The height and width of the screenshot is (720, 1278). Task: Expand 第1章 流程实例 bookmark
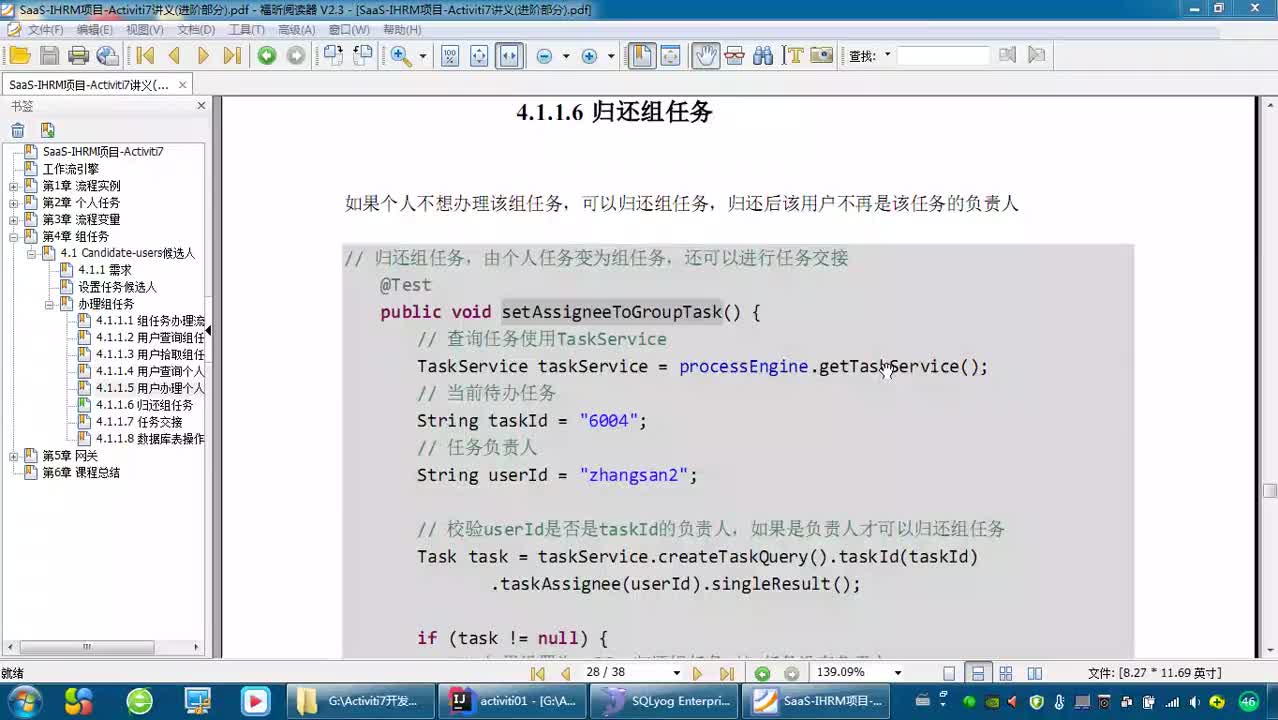pos(14,186)
